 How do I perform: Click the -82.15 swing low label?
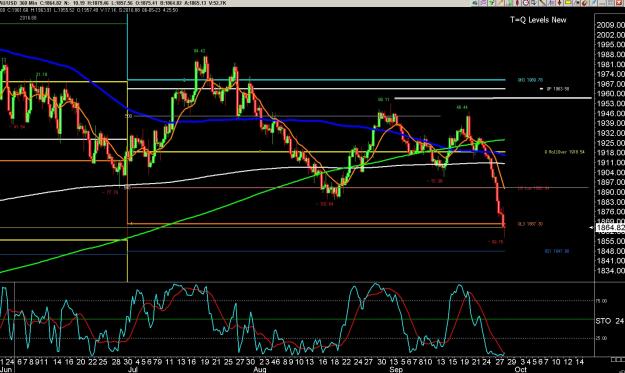click(x=495, y=242)
